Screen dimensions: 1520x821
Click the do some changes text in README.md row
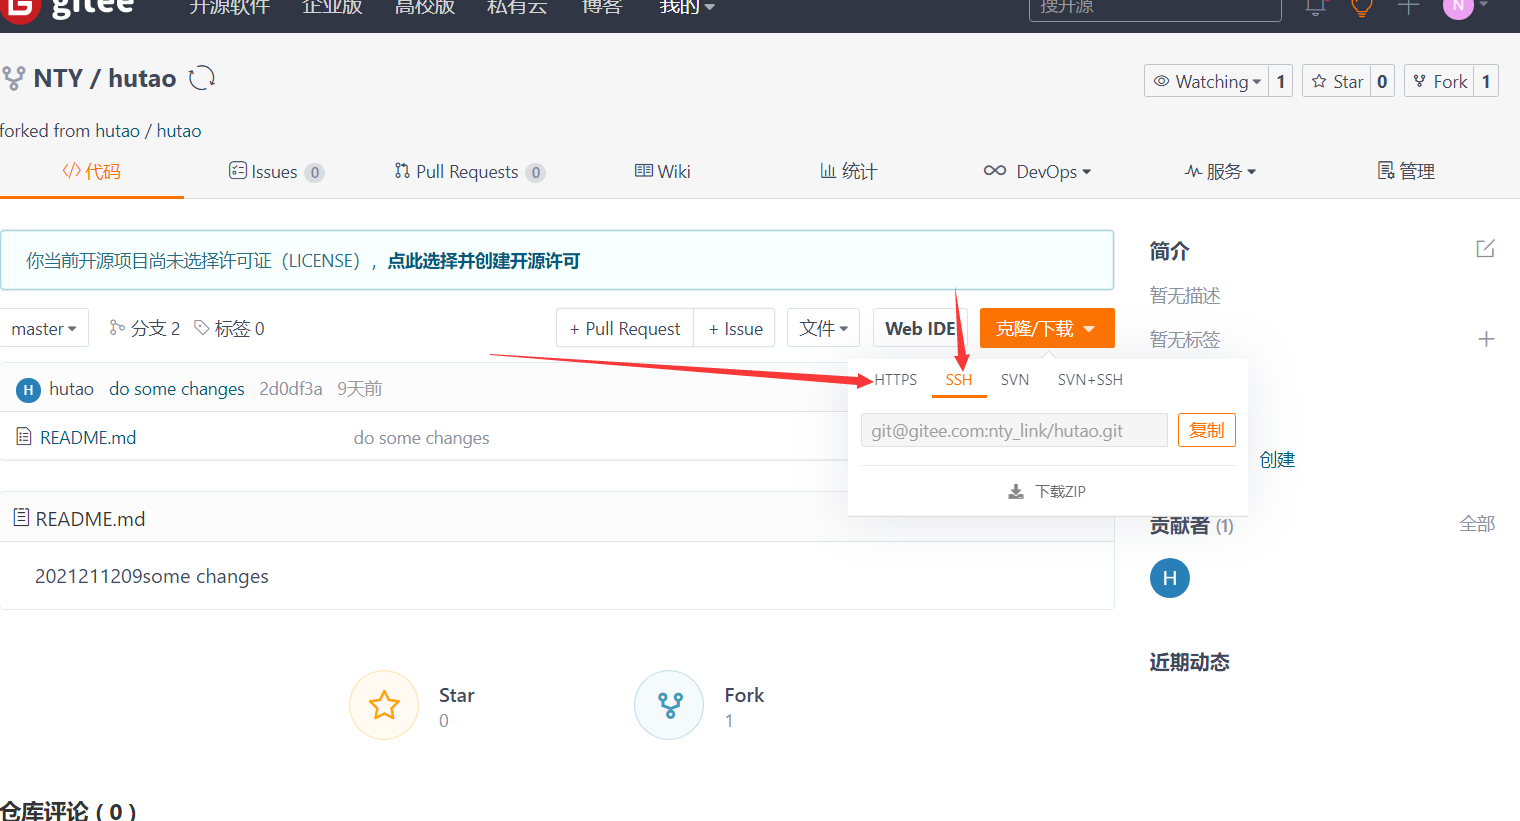coord(421,438)
